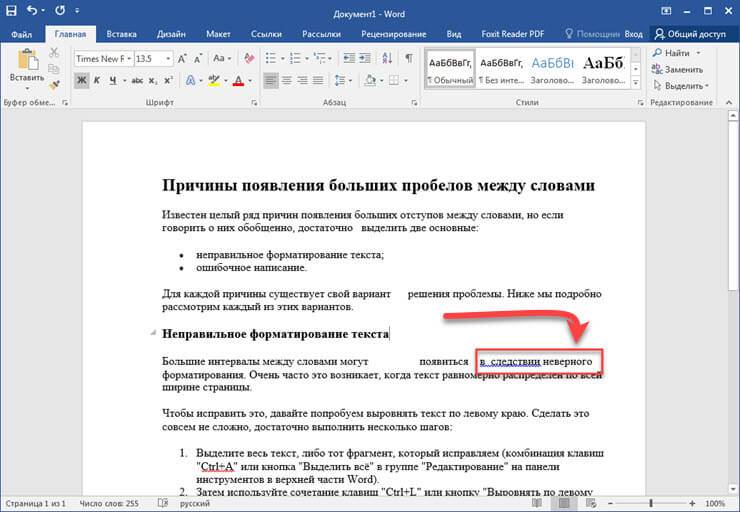The height and width of the screenshot is (512, 740).
Task: Align text to the left
Action: 270,81
